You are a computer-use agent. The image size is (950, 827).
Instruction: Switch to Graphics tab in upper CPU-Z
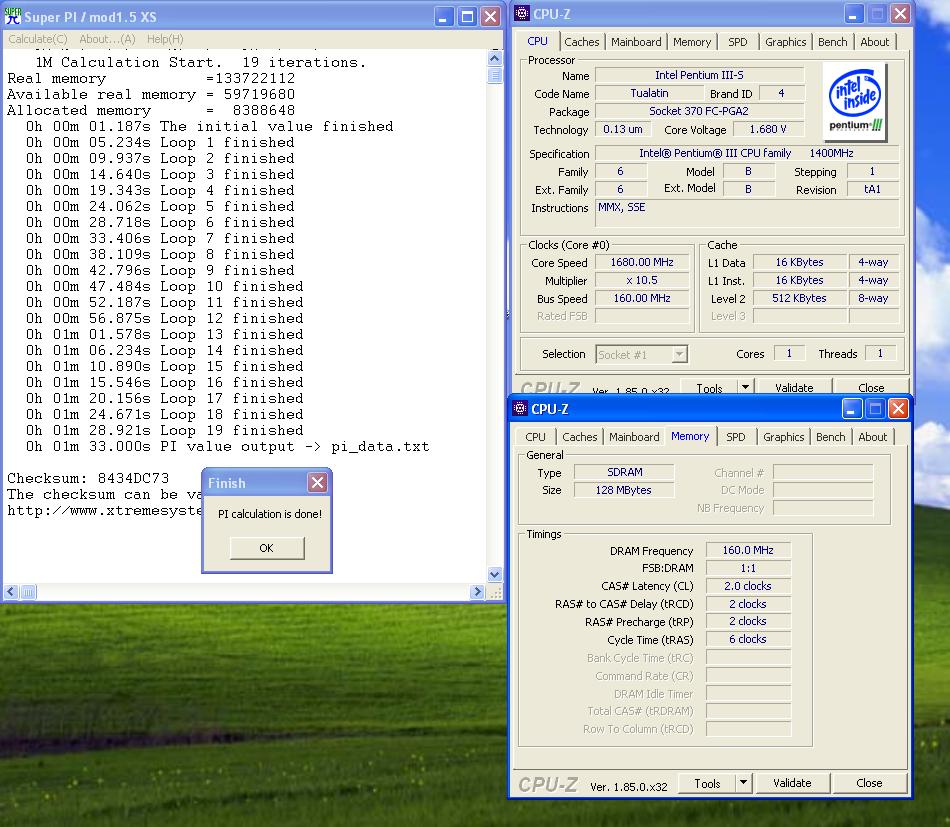[785, 42]
